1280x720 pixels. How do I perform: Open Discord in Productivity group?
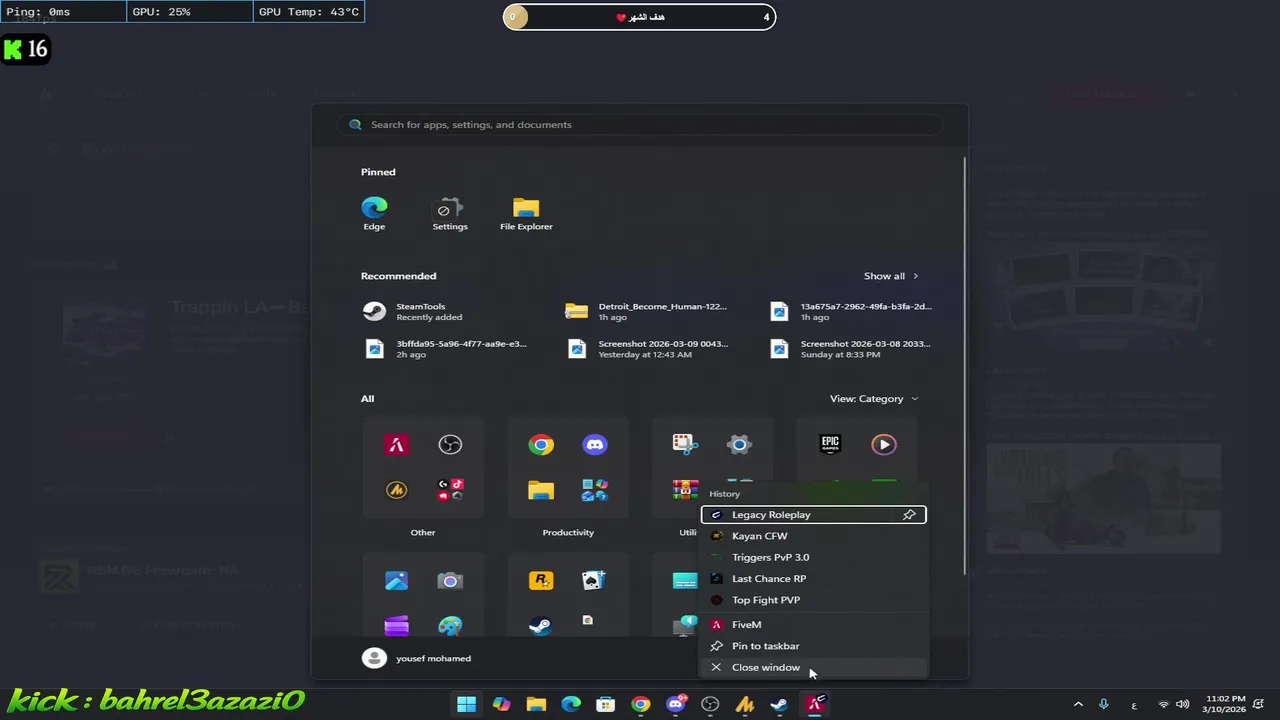tap(595, 445)
